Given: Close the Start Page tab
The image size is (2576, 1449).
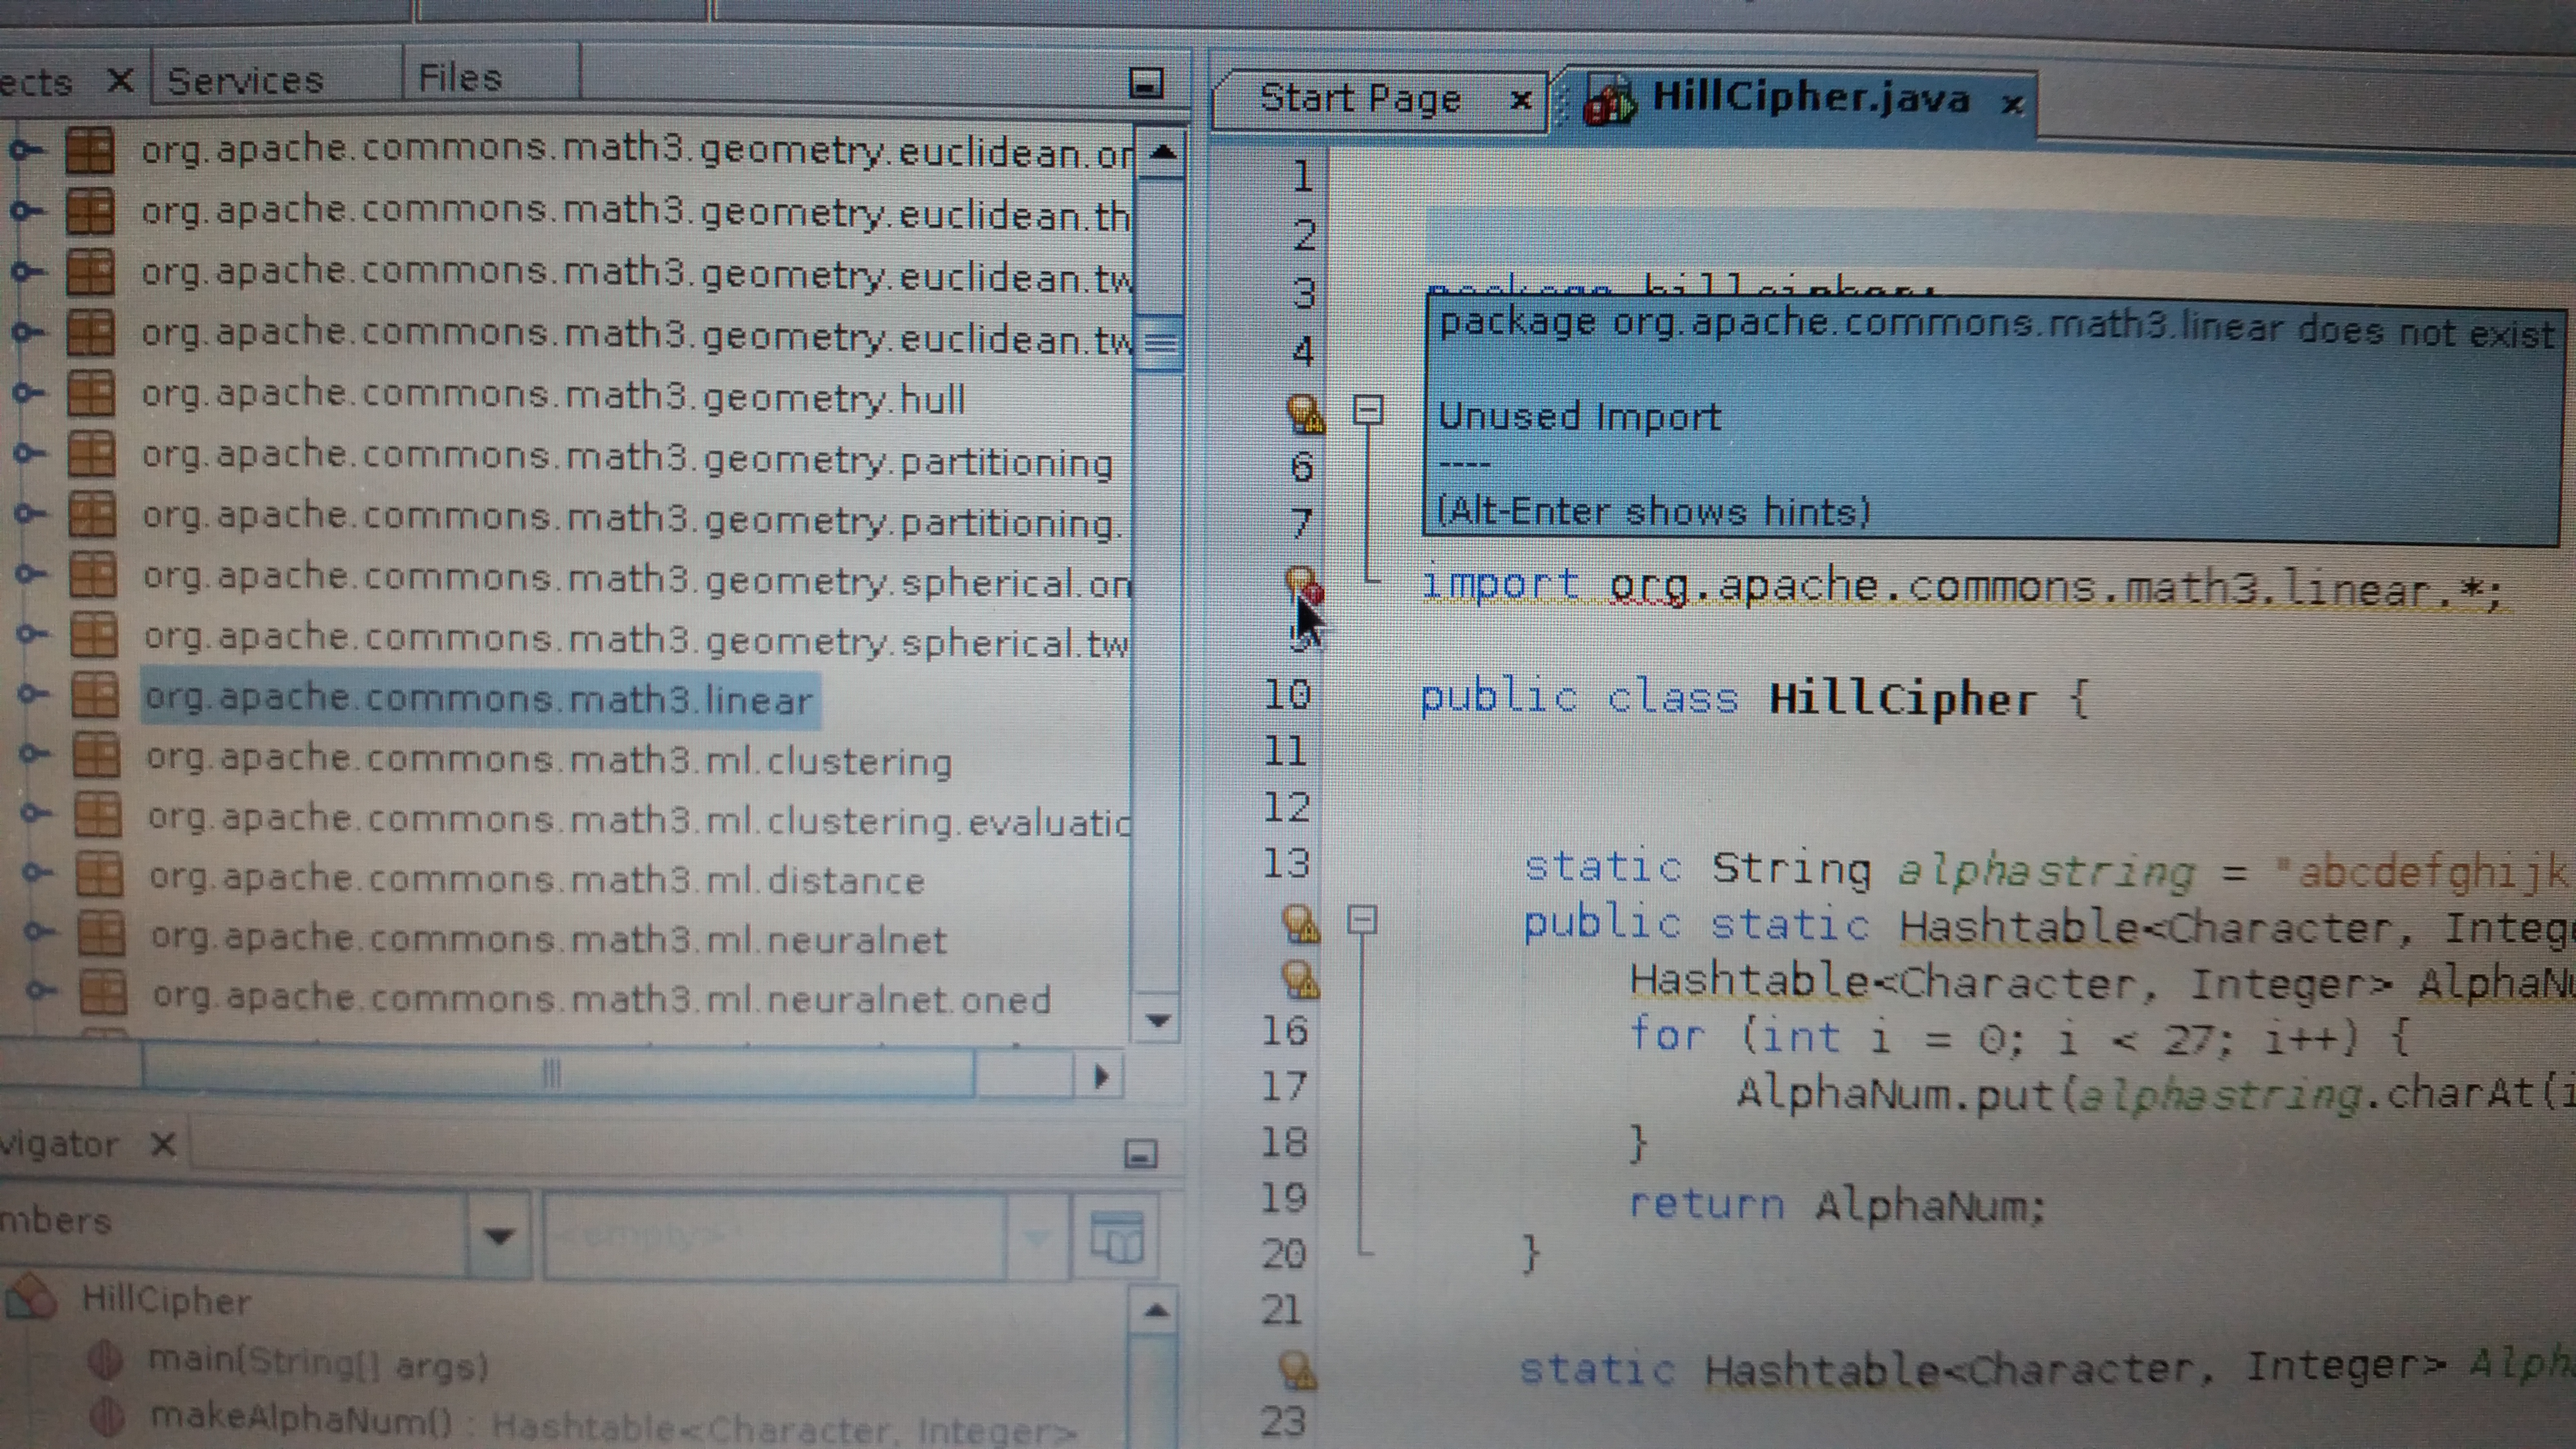Looking at the screenshot, I should point(1521,100).
